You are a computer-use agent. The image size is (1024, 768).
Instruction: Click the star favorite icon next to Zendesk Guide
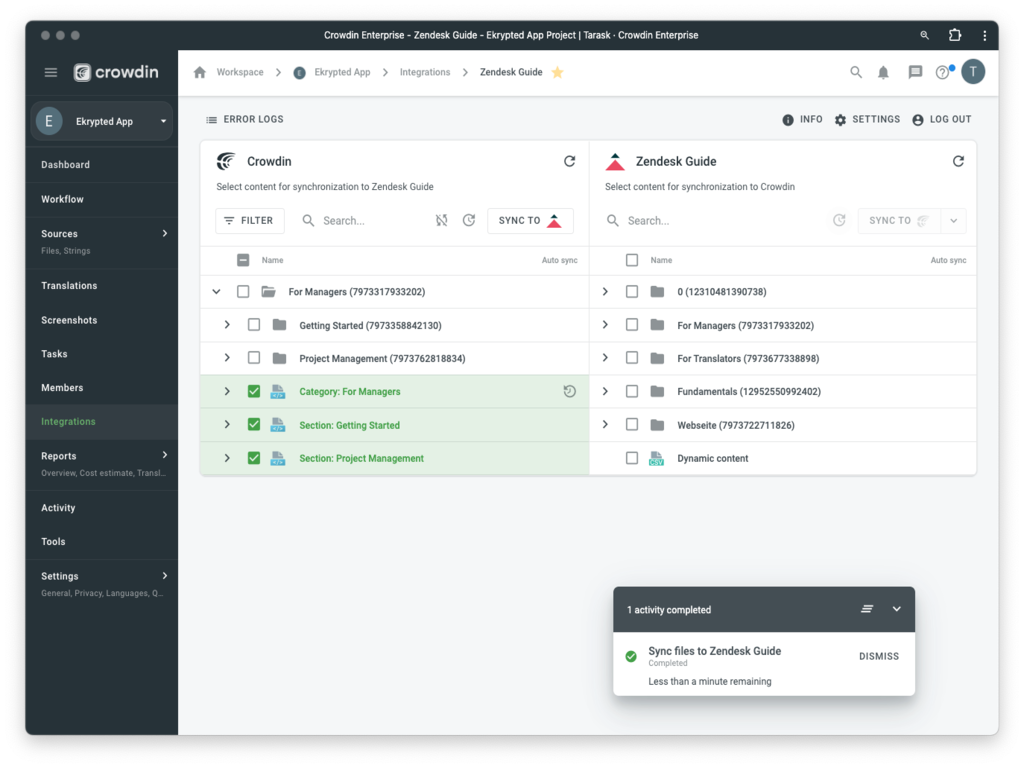point(558,73)
